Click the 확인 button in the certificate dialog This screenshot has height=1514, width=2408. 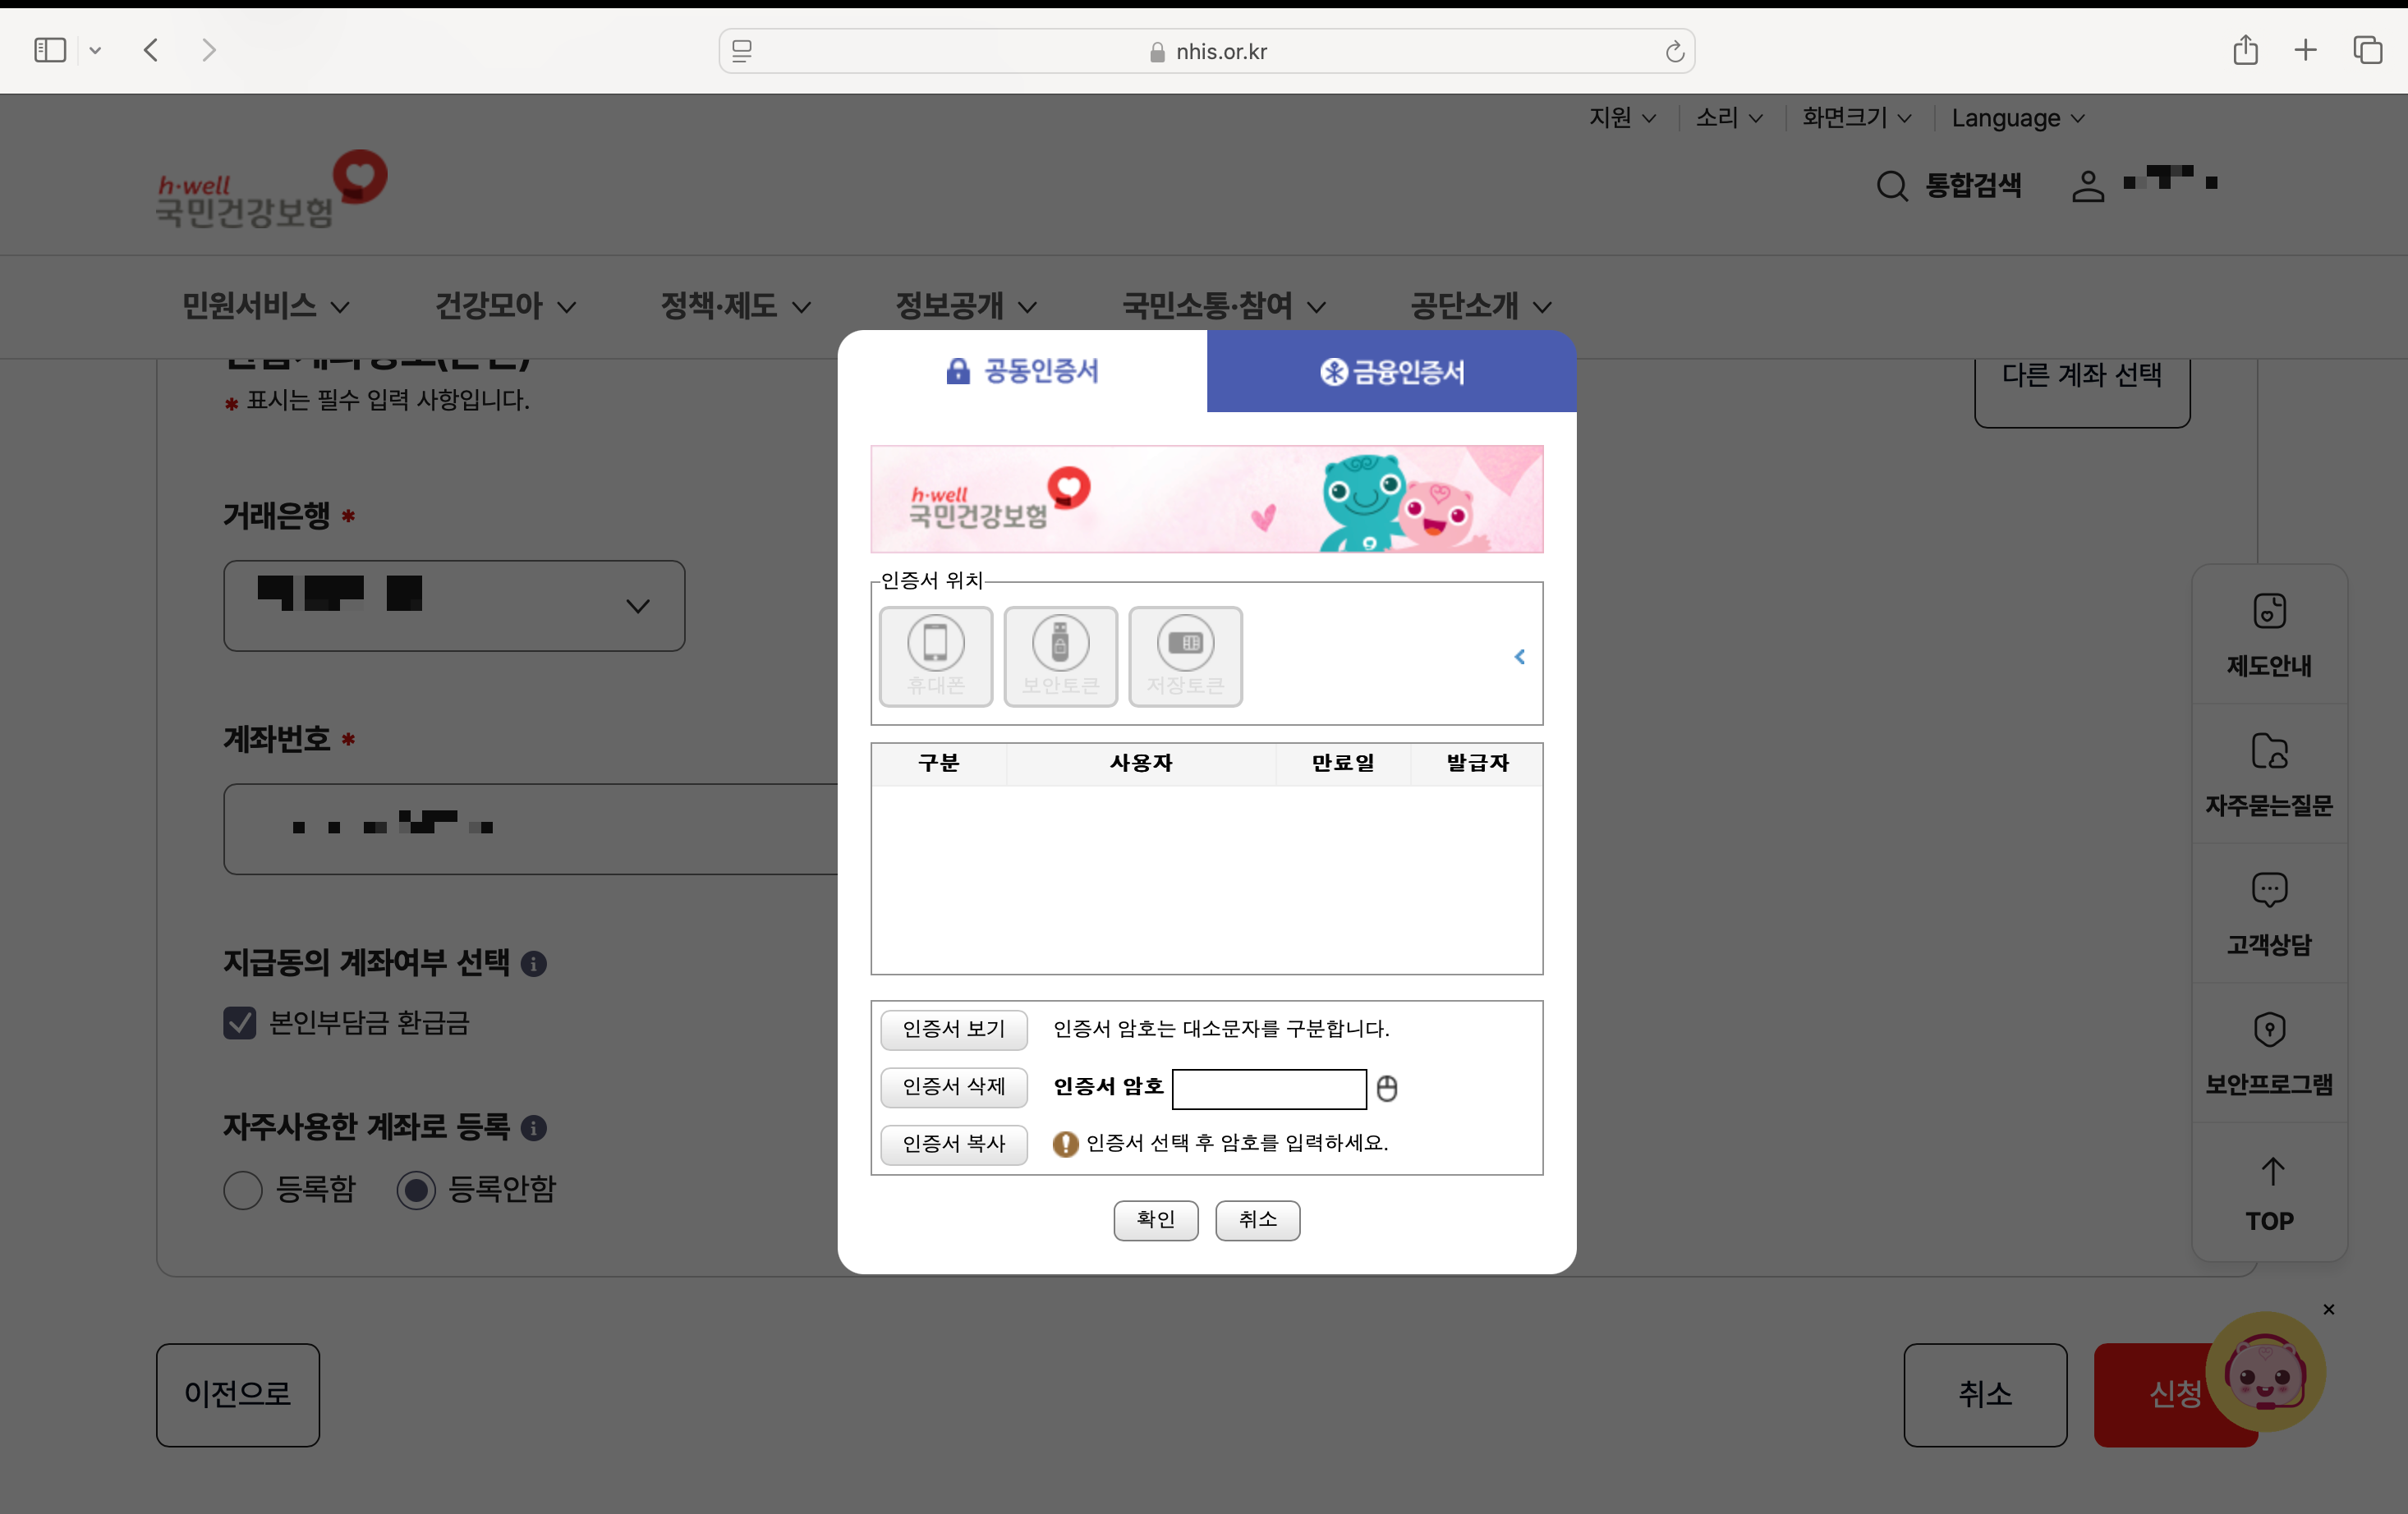click(1155, 1219)
